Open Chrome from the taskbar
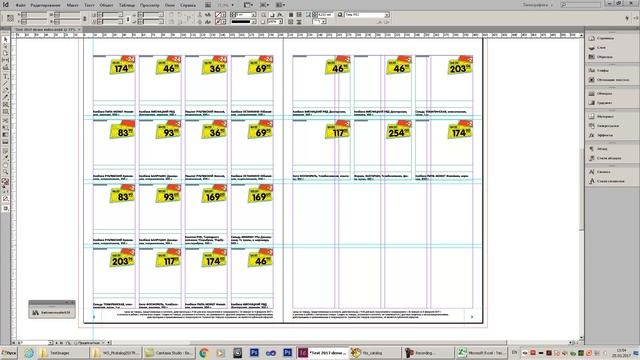640x360 pixels. tap(204, 353)
